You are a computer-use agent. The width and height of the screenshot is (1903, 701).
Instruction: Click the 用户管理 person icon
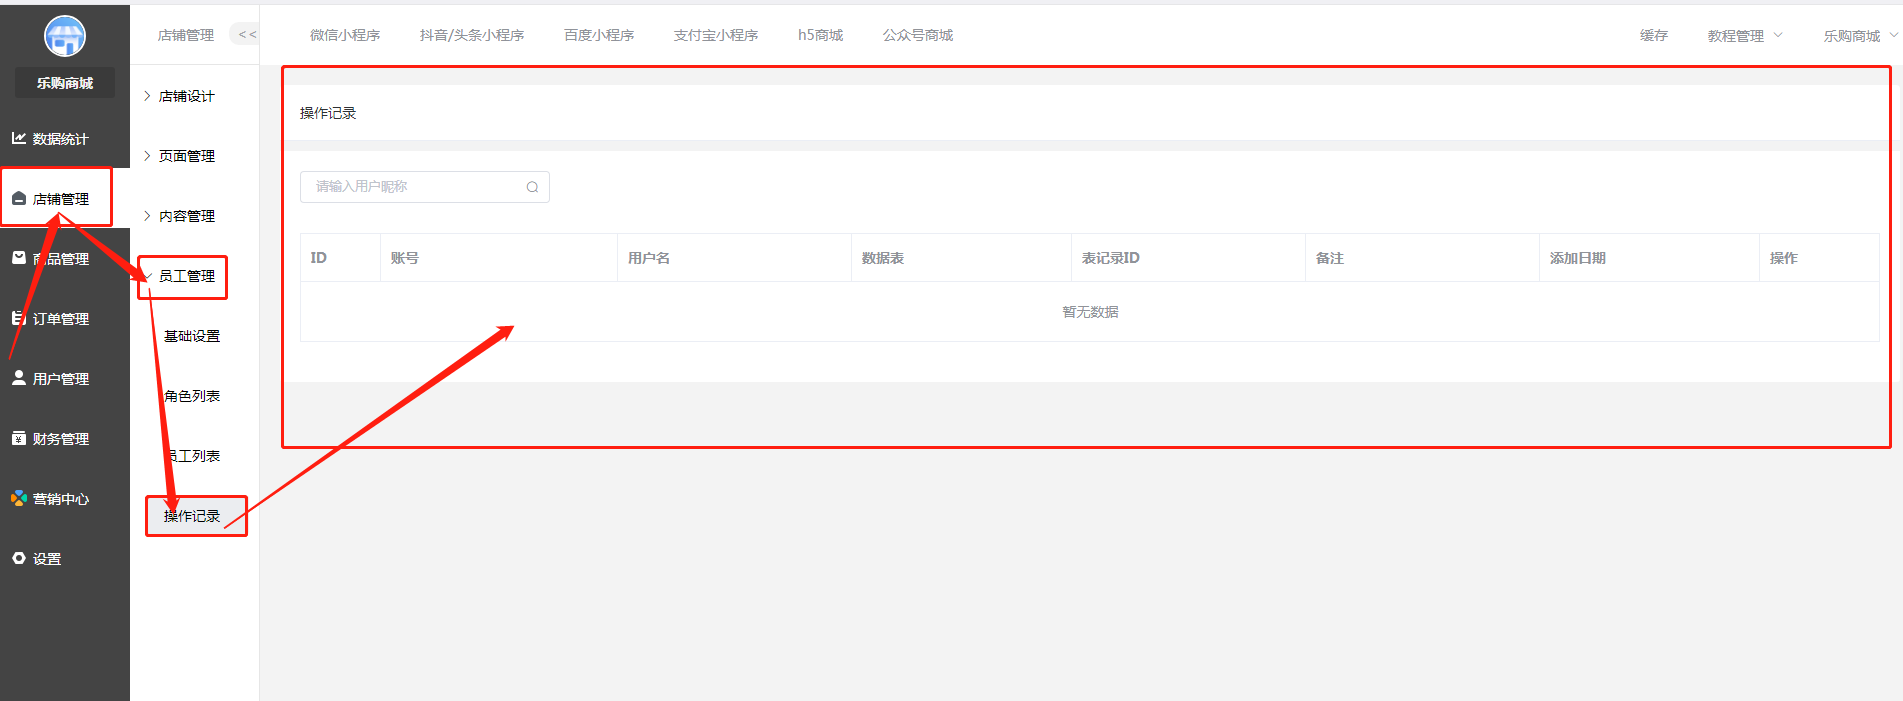(x=19, y=378)
